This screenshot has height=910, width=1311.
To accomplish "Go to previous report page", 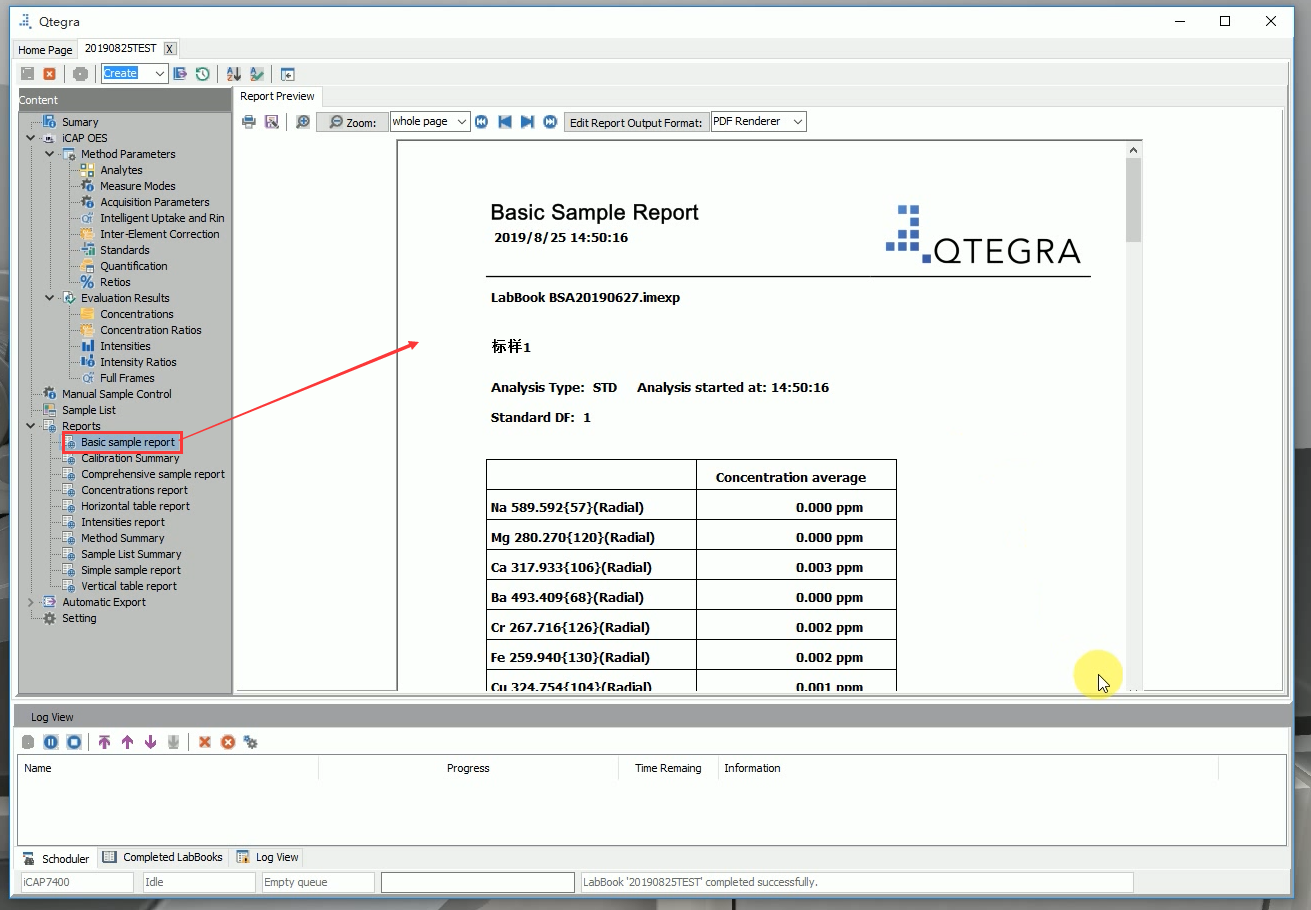I will pos(505,122).
